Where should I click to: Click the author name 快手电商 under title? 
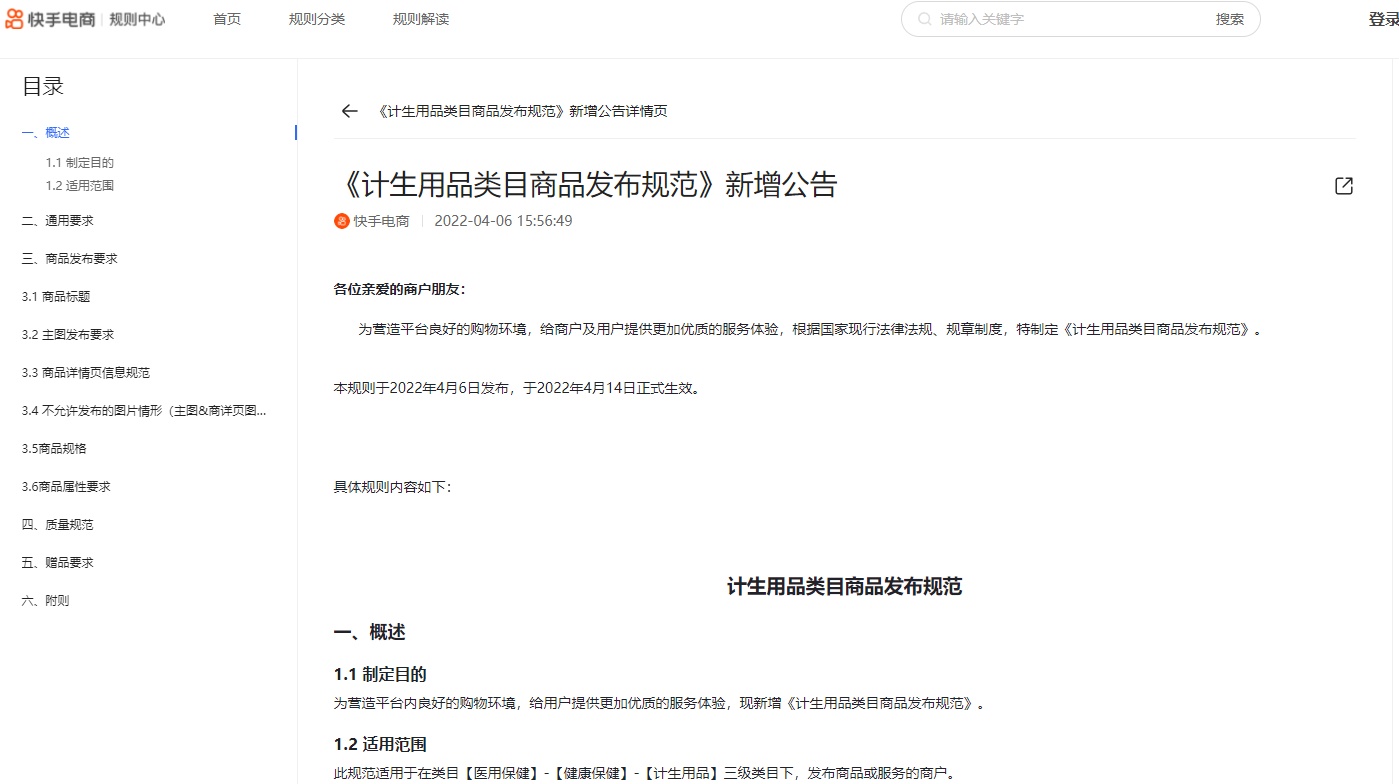click(381, 221)
